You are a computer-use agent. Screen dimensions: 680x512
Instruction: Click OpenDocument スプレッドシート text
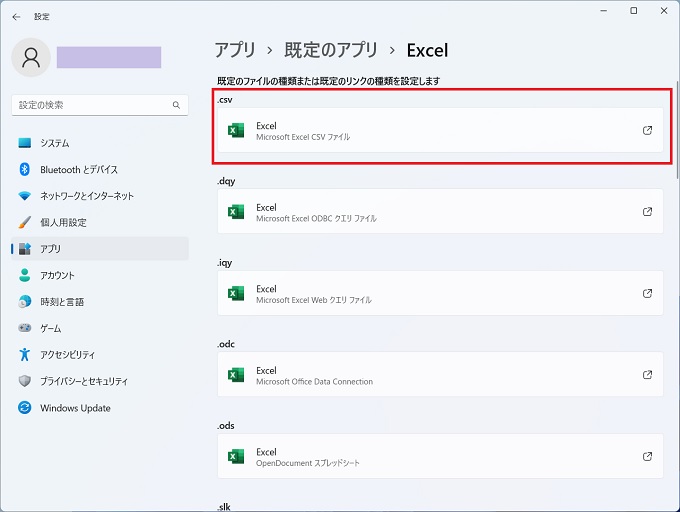[x=307, y=463]
